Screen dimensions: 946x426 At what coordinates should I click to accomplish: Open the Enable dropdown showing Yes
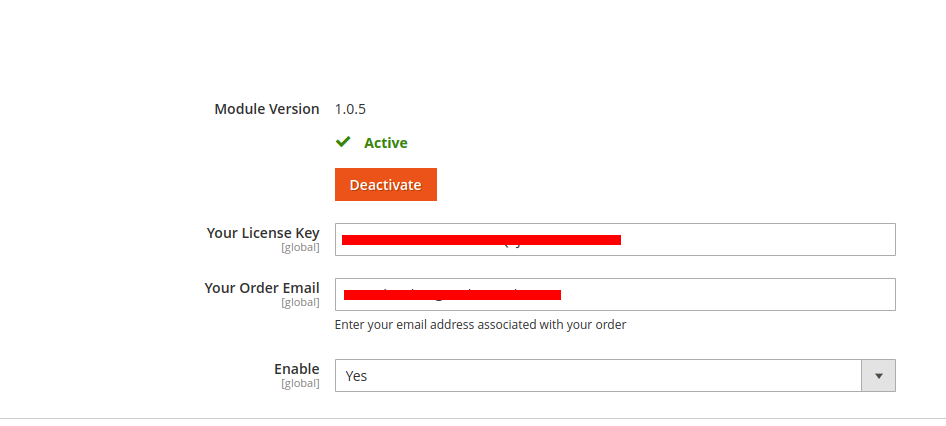click(598, 376)
